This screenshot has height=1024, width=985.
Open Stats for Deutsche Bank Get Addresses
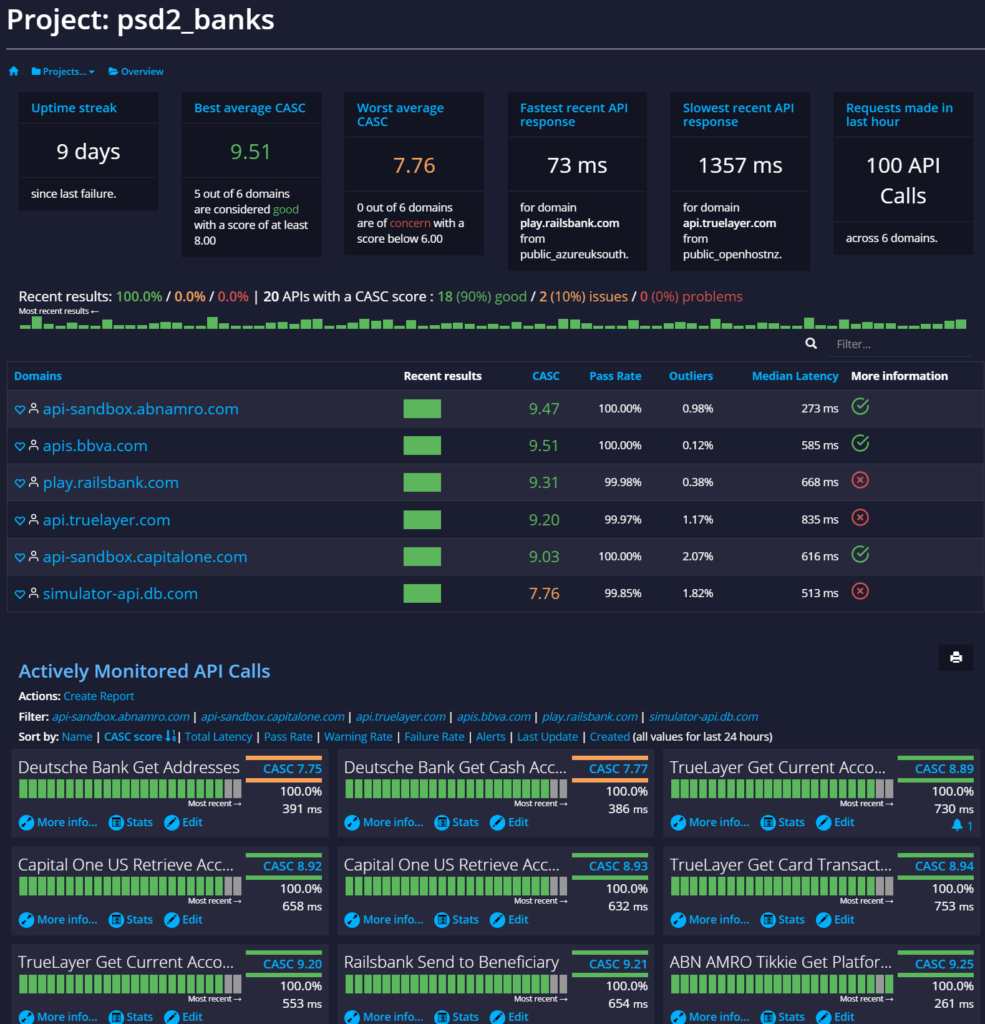(x=131, y=823)
